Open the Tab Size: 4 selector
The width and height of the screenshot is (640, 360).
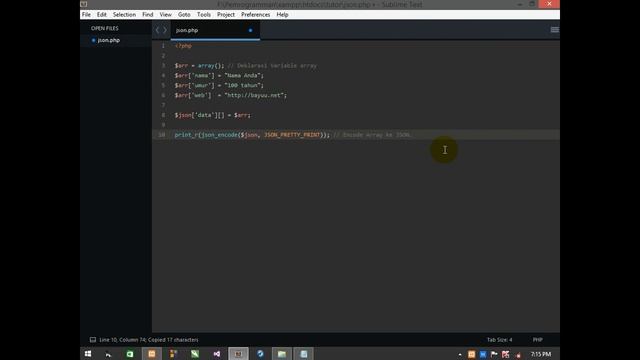click(499, 340)
